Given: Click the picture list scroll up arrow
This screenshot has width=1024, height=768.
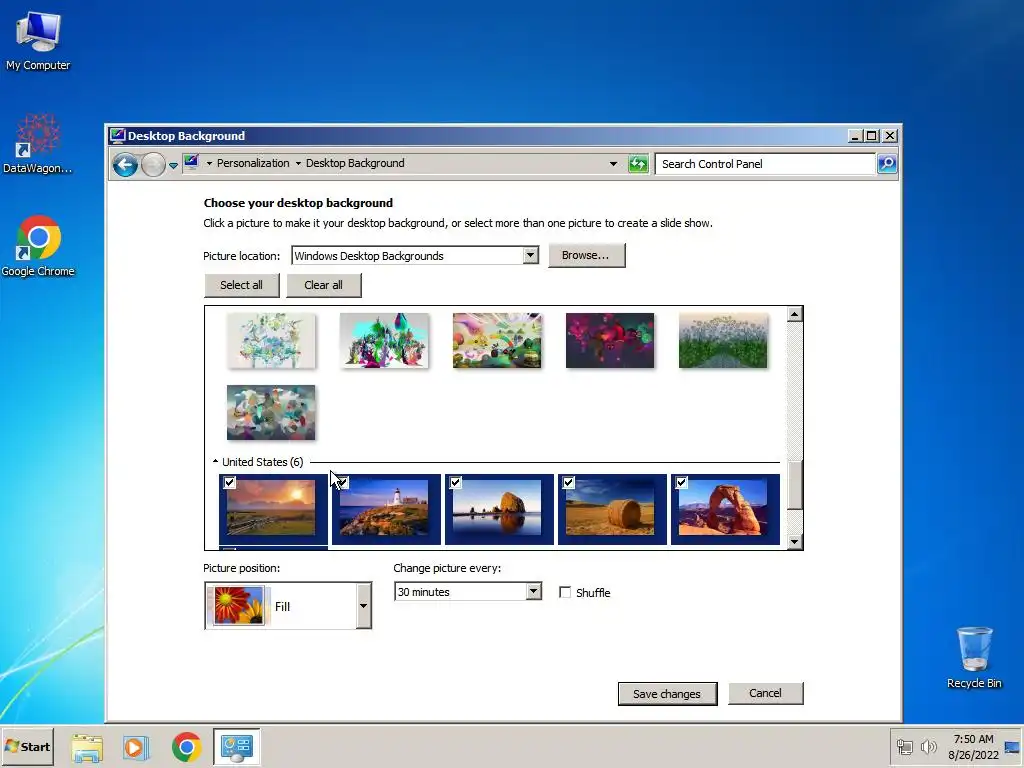Looking at the screenshot, I should click(x=794, y=314).
